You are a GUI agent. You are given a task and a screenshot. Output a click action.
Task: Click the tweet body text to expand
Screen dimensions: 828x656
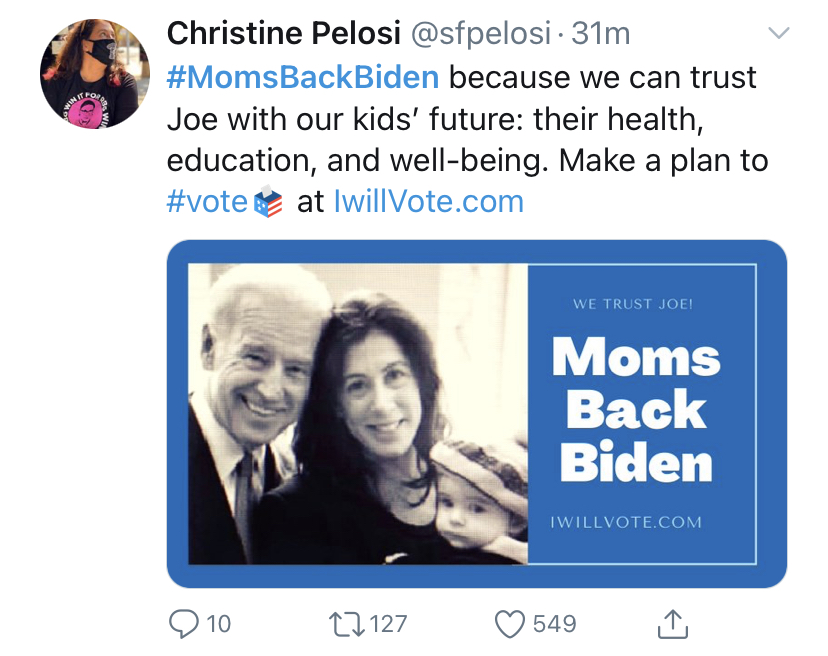pyautogui.click(x=467, y=139)
